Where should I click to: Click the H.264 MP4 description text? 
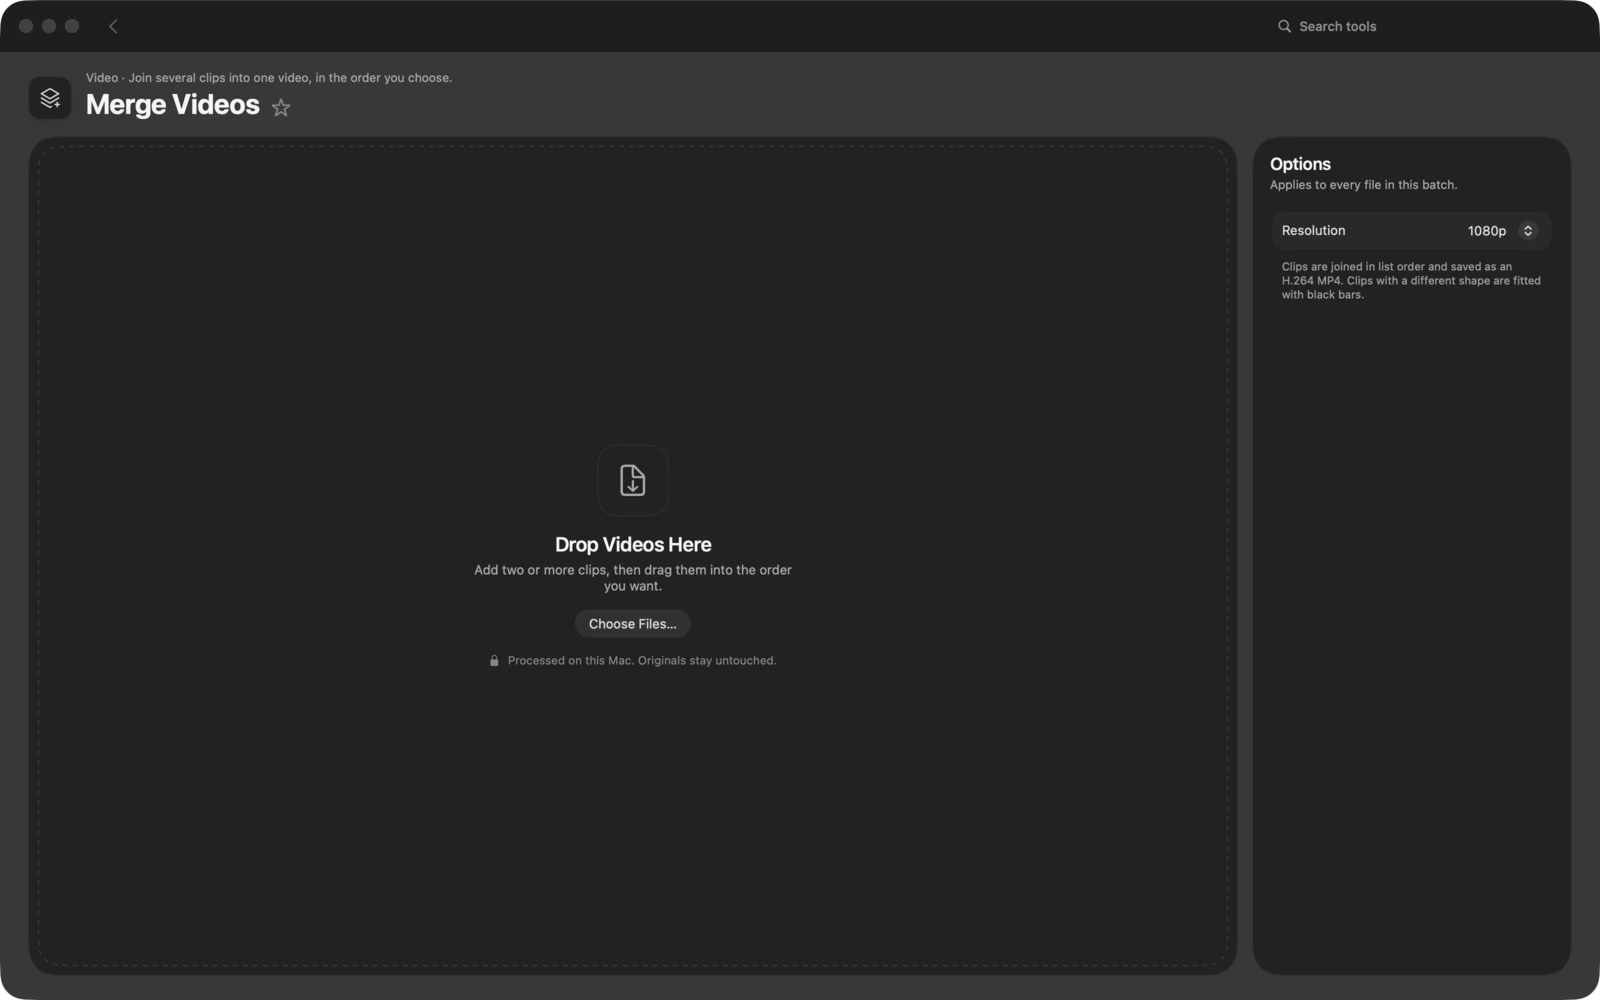[1411, 281]
